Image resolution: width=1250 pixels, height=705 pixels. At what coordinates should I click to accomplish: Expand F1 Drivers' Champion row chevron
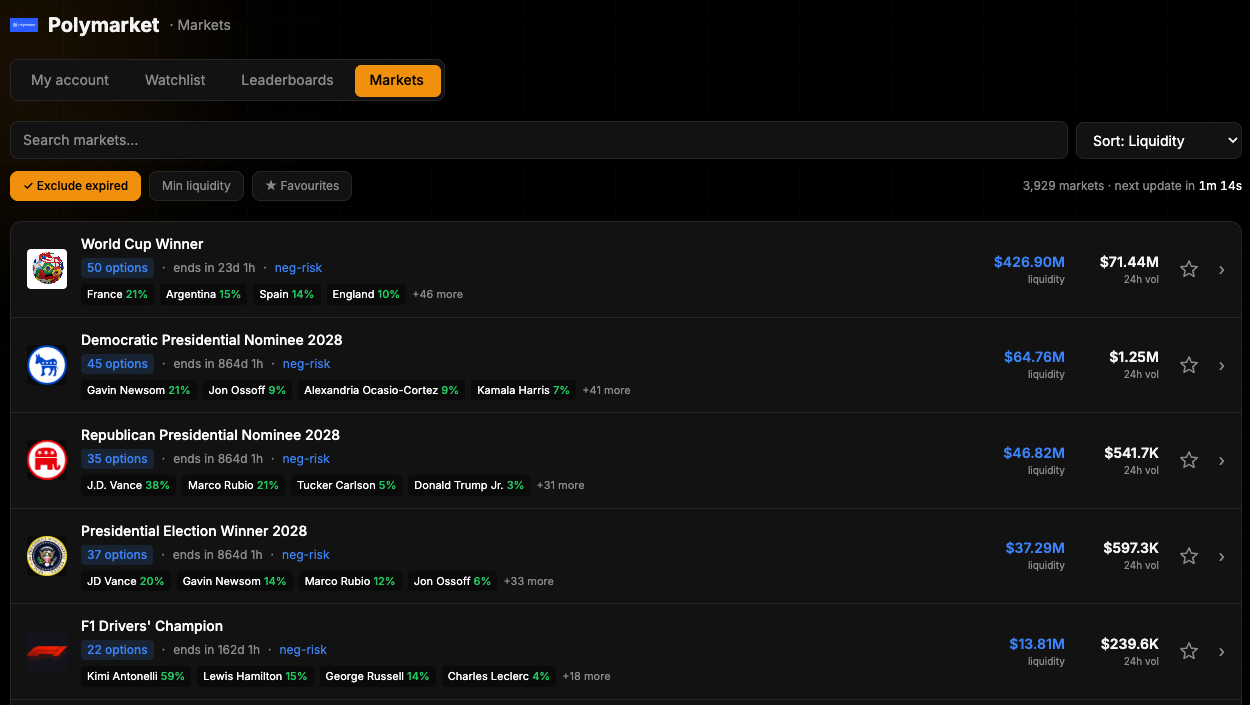pos(1222,651)
